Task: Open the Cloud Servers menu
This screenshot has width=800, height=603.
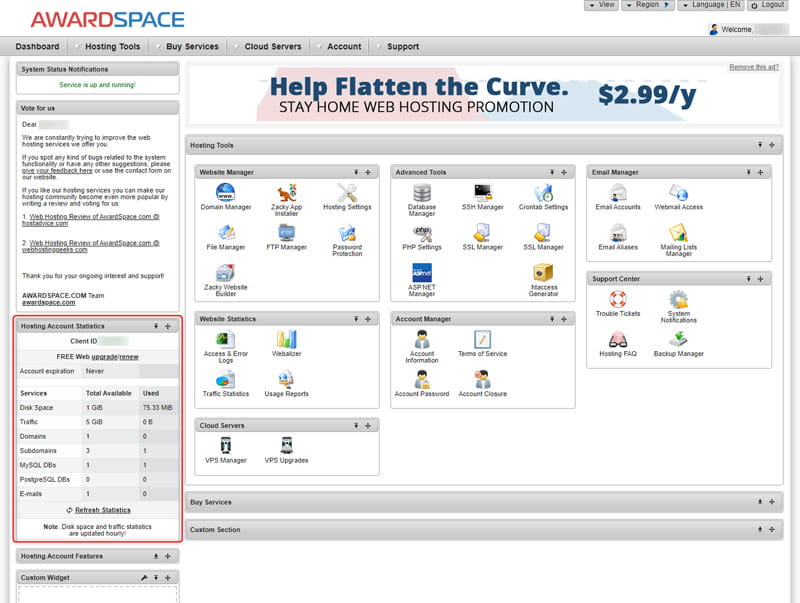Action: click(272, 46)
